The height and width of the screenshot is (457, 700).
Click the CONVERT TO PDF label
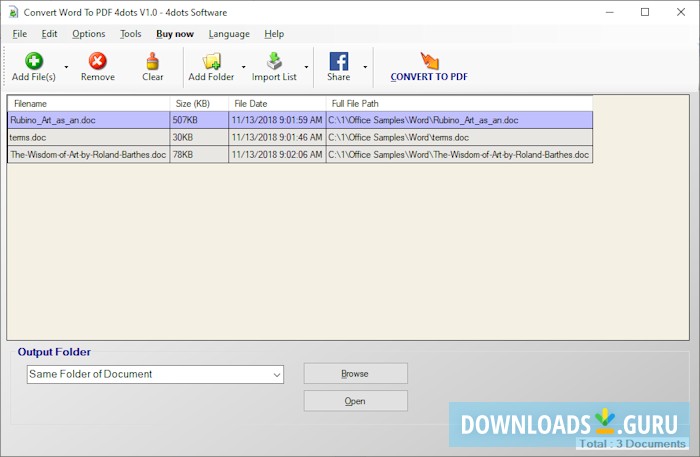(x=429, y=77)
